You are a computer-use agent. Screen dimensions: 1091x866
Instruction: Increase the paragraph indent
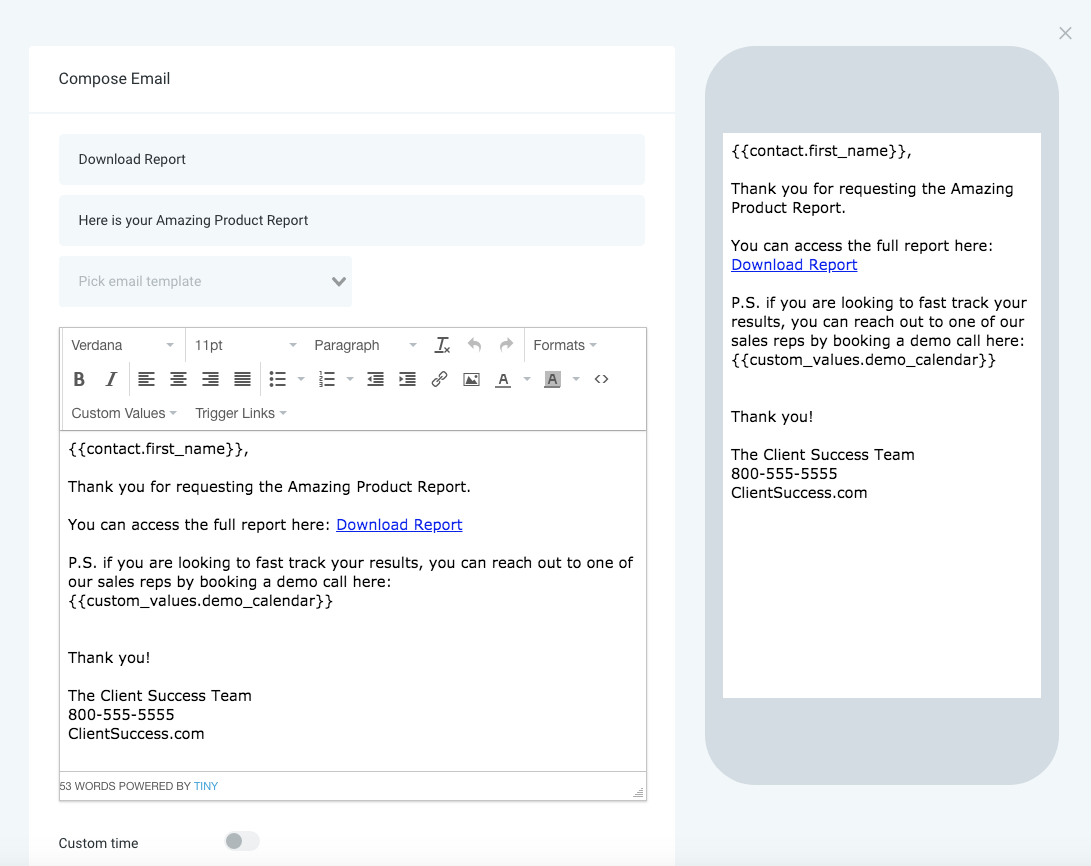[408, 379]
